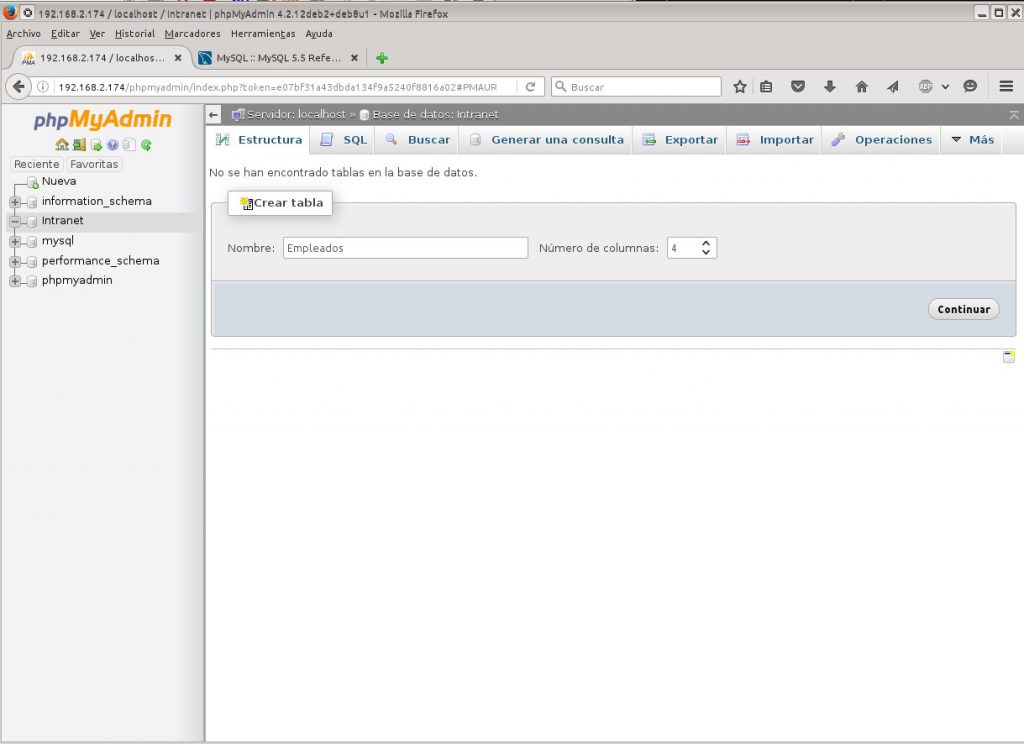Click the Nombre table name field
The image size is (1024, 744).
(405, 248)
